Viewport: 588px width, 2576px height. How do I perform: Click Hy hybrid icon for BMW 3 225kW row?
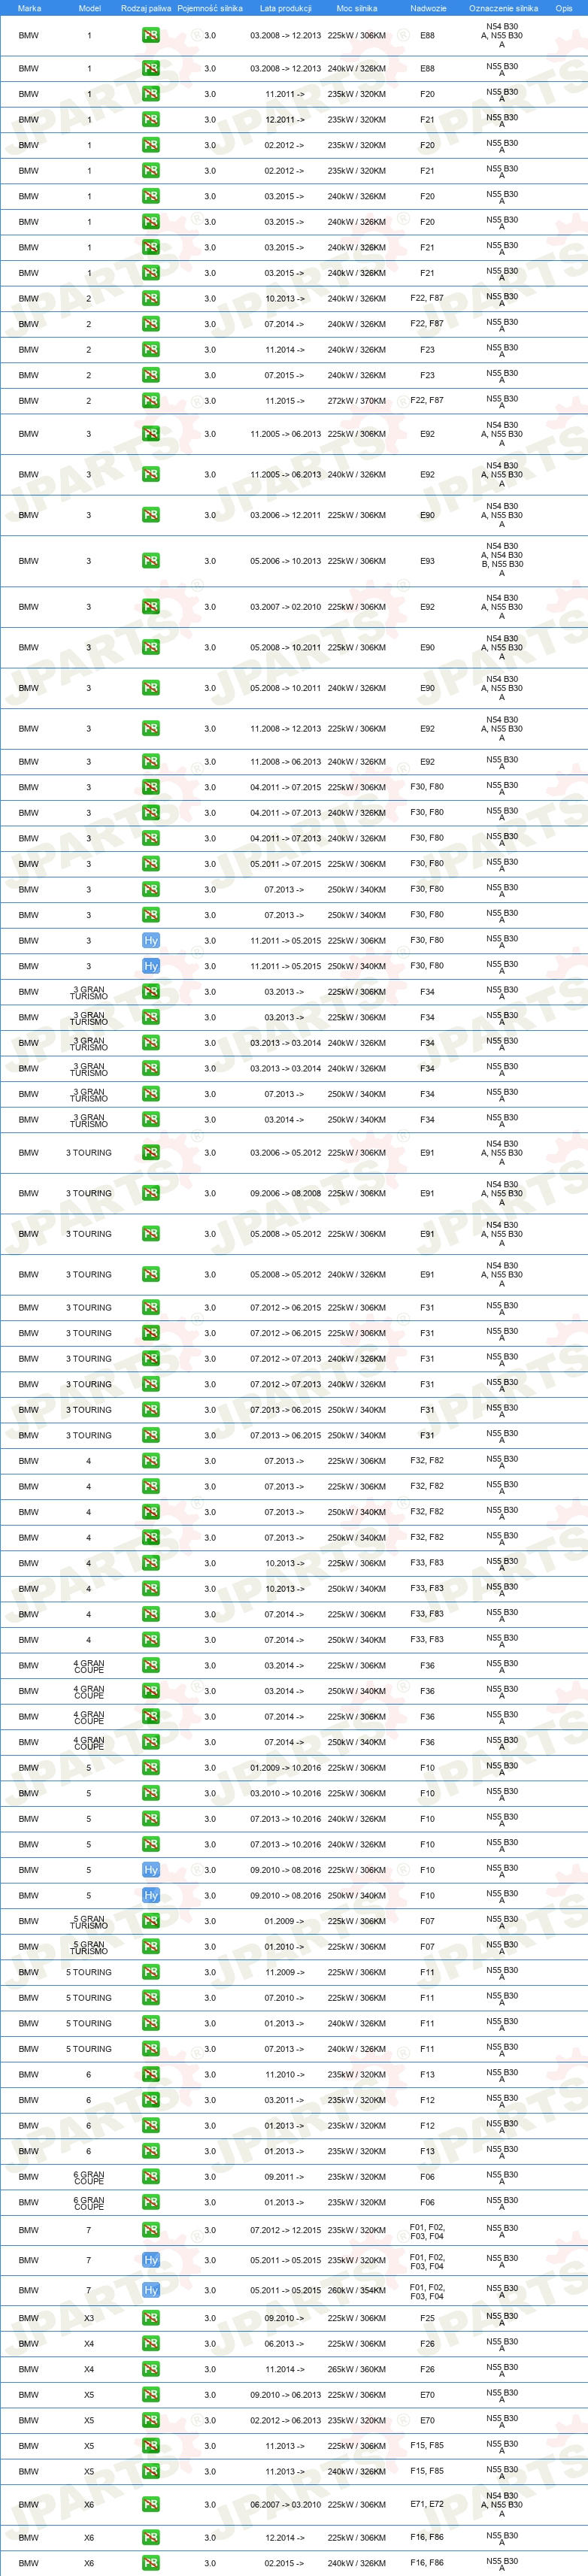pyautogui.click(x=151, y=941)
